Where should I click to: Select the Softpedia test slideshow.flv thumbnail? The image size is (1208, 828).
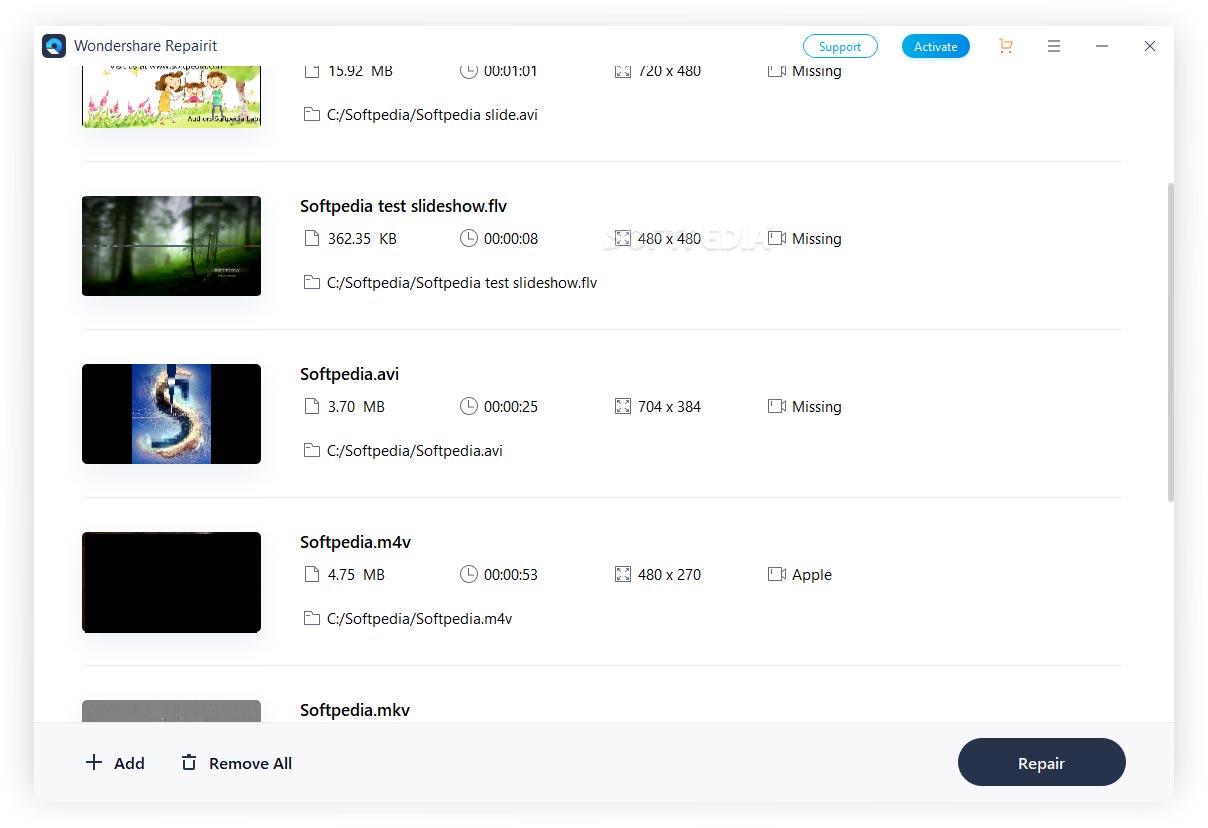(x=171, y=246)
